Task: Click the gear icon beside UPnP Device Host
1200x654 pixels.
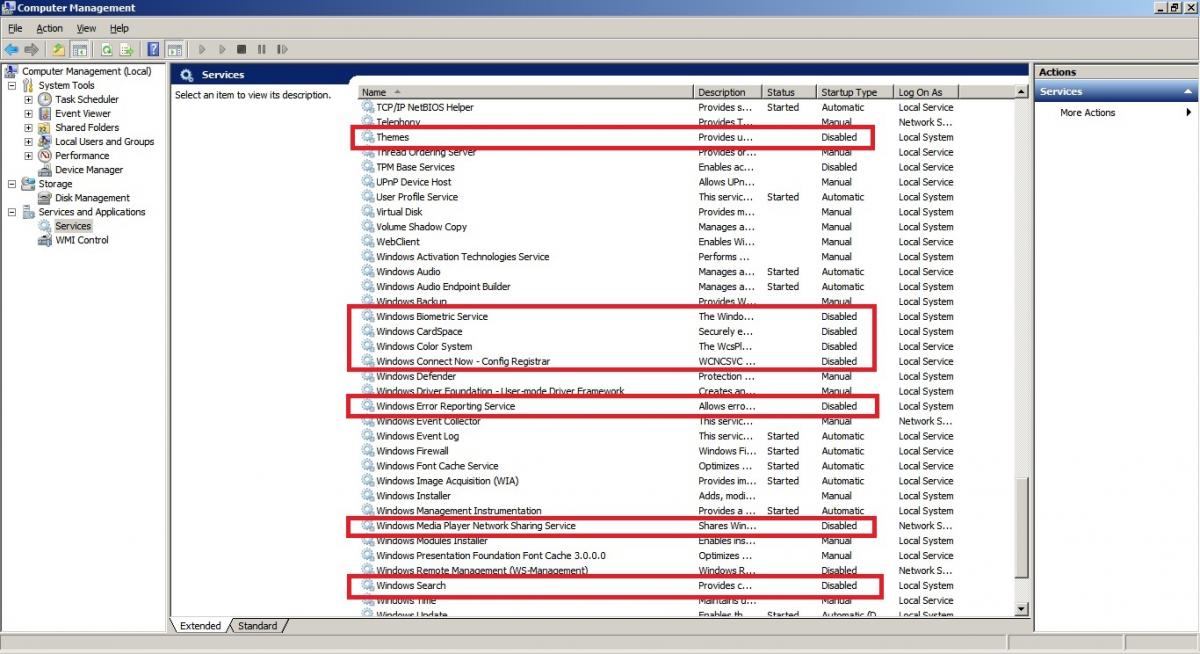Action: [x=368, y=182]
